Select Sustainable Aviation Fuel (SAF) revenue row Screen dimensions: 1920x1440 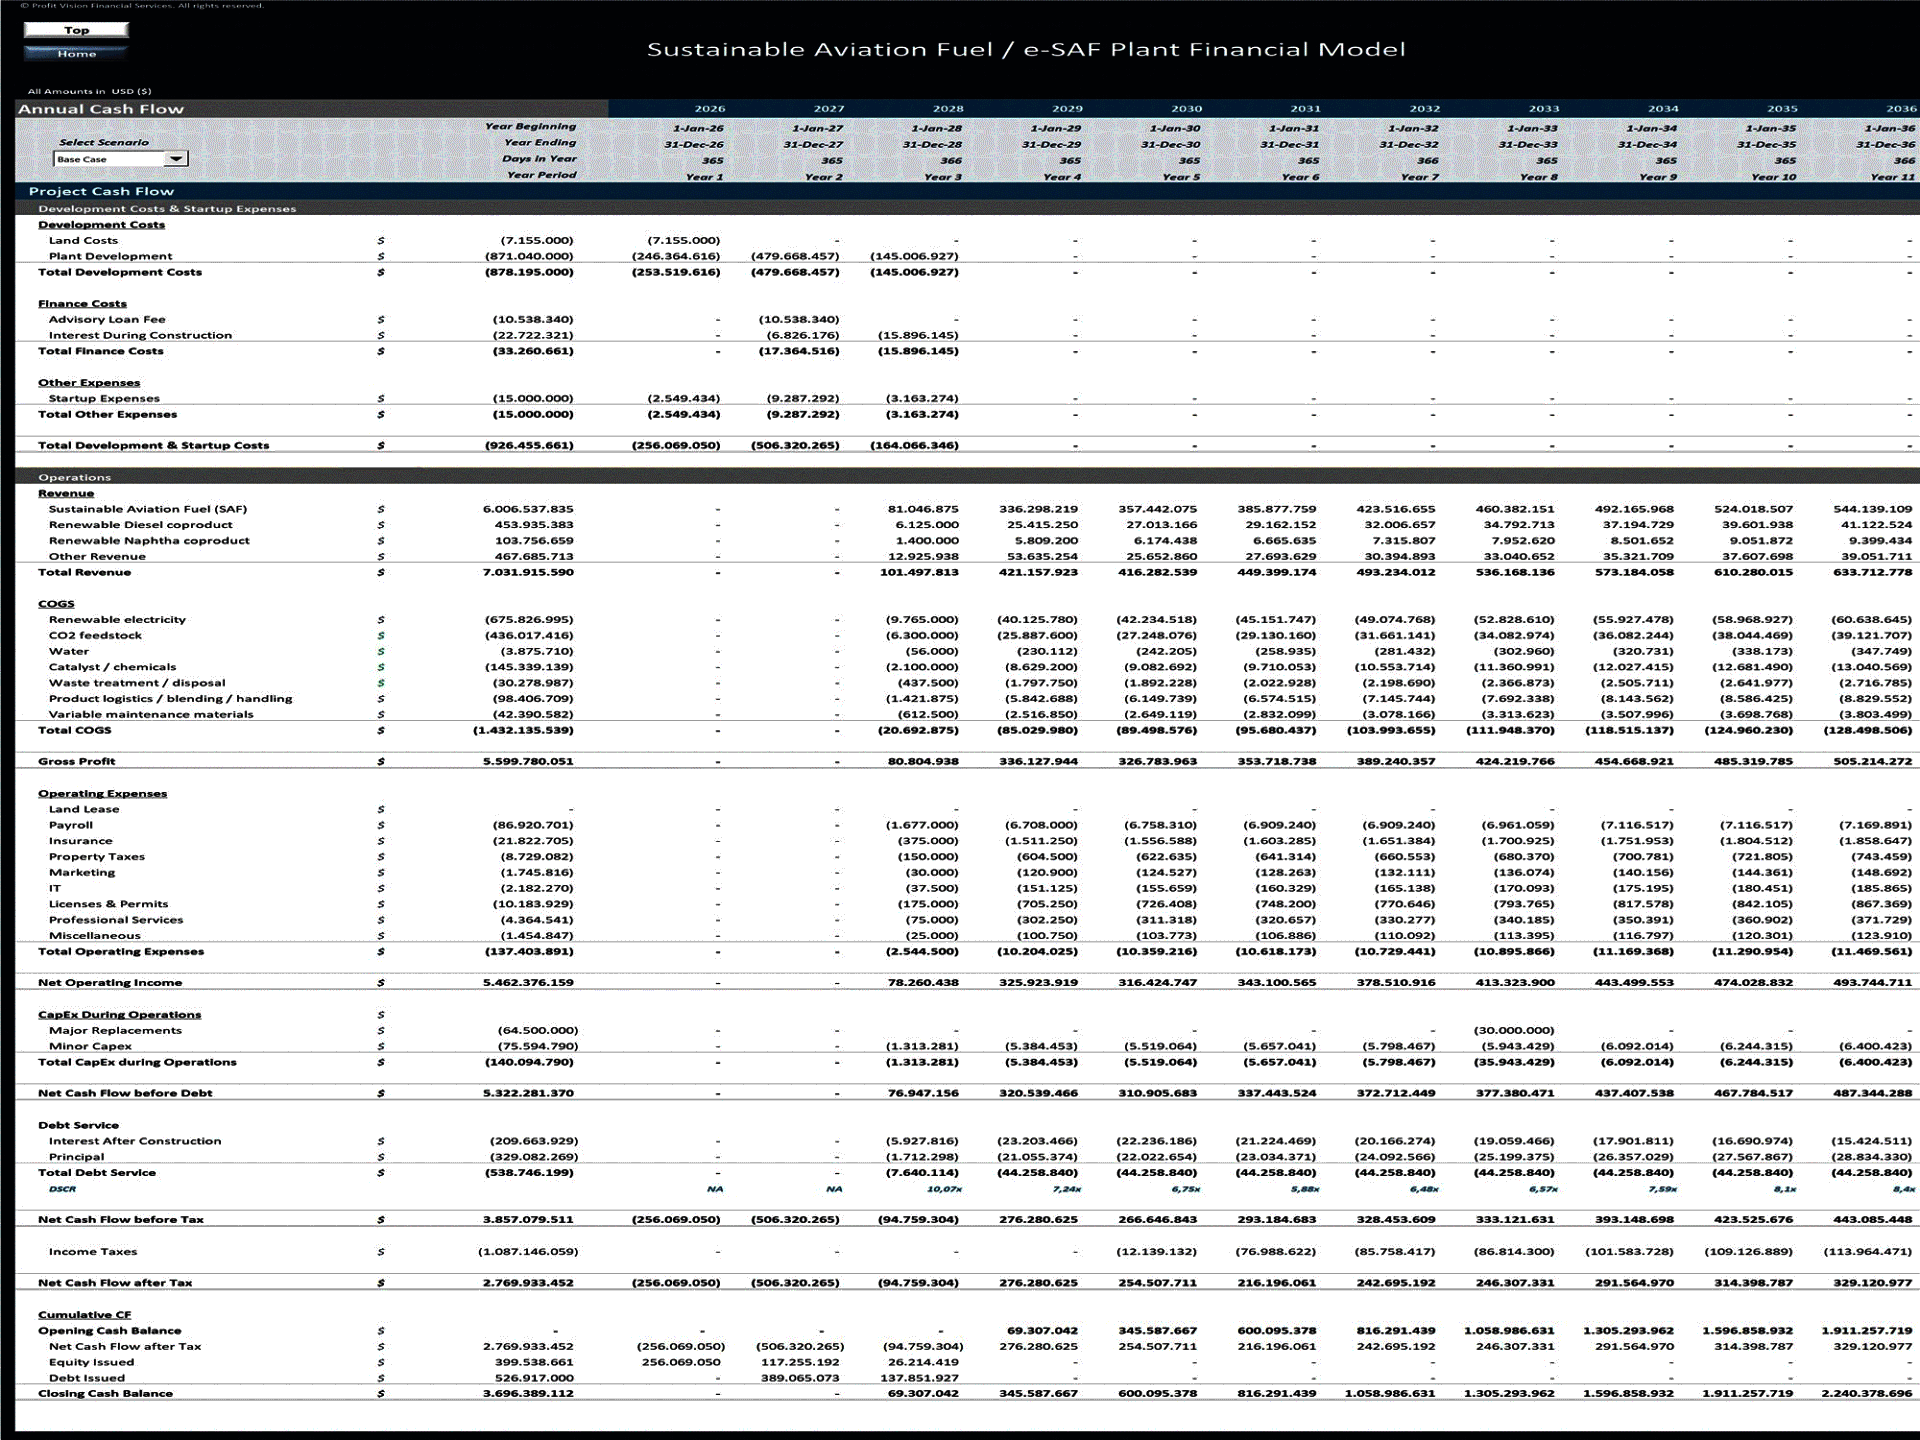pos(148,509)
